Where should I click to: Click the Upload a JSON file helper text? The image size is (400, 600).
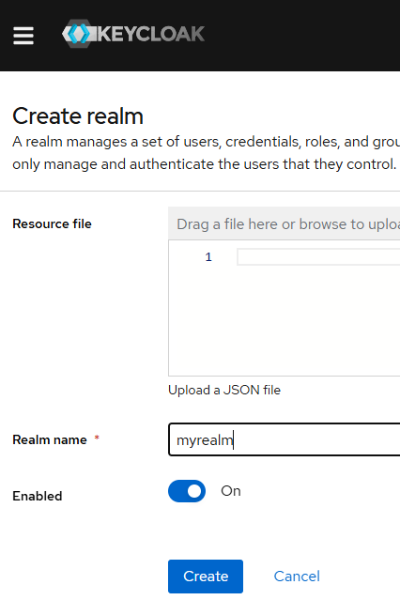(224, 390)
